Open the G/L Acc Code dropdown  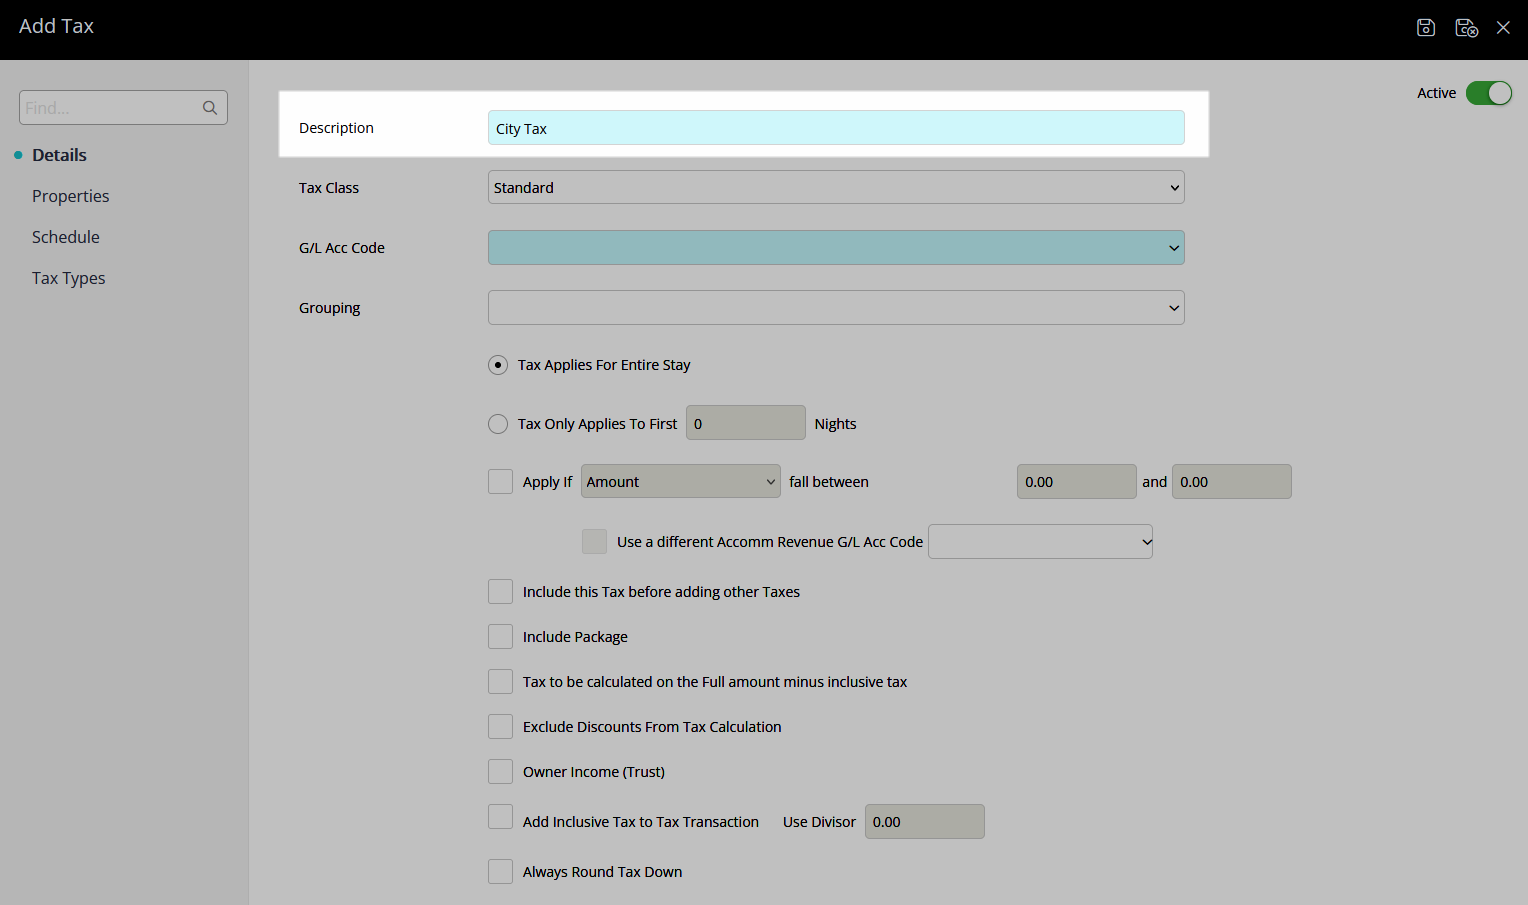point(836,248)
